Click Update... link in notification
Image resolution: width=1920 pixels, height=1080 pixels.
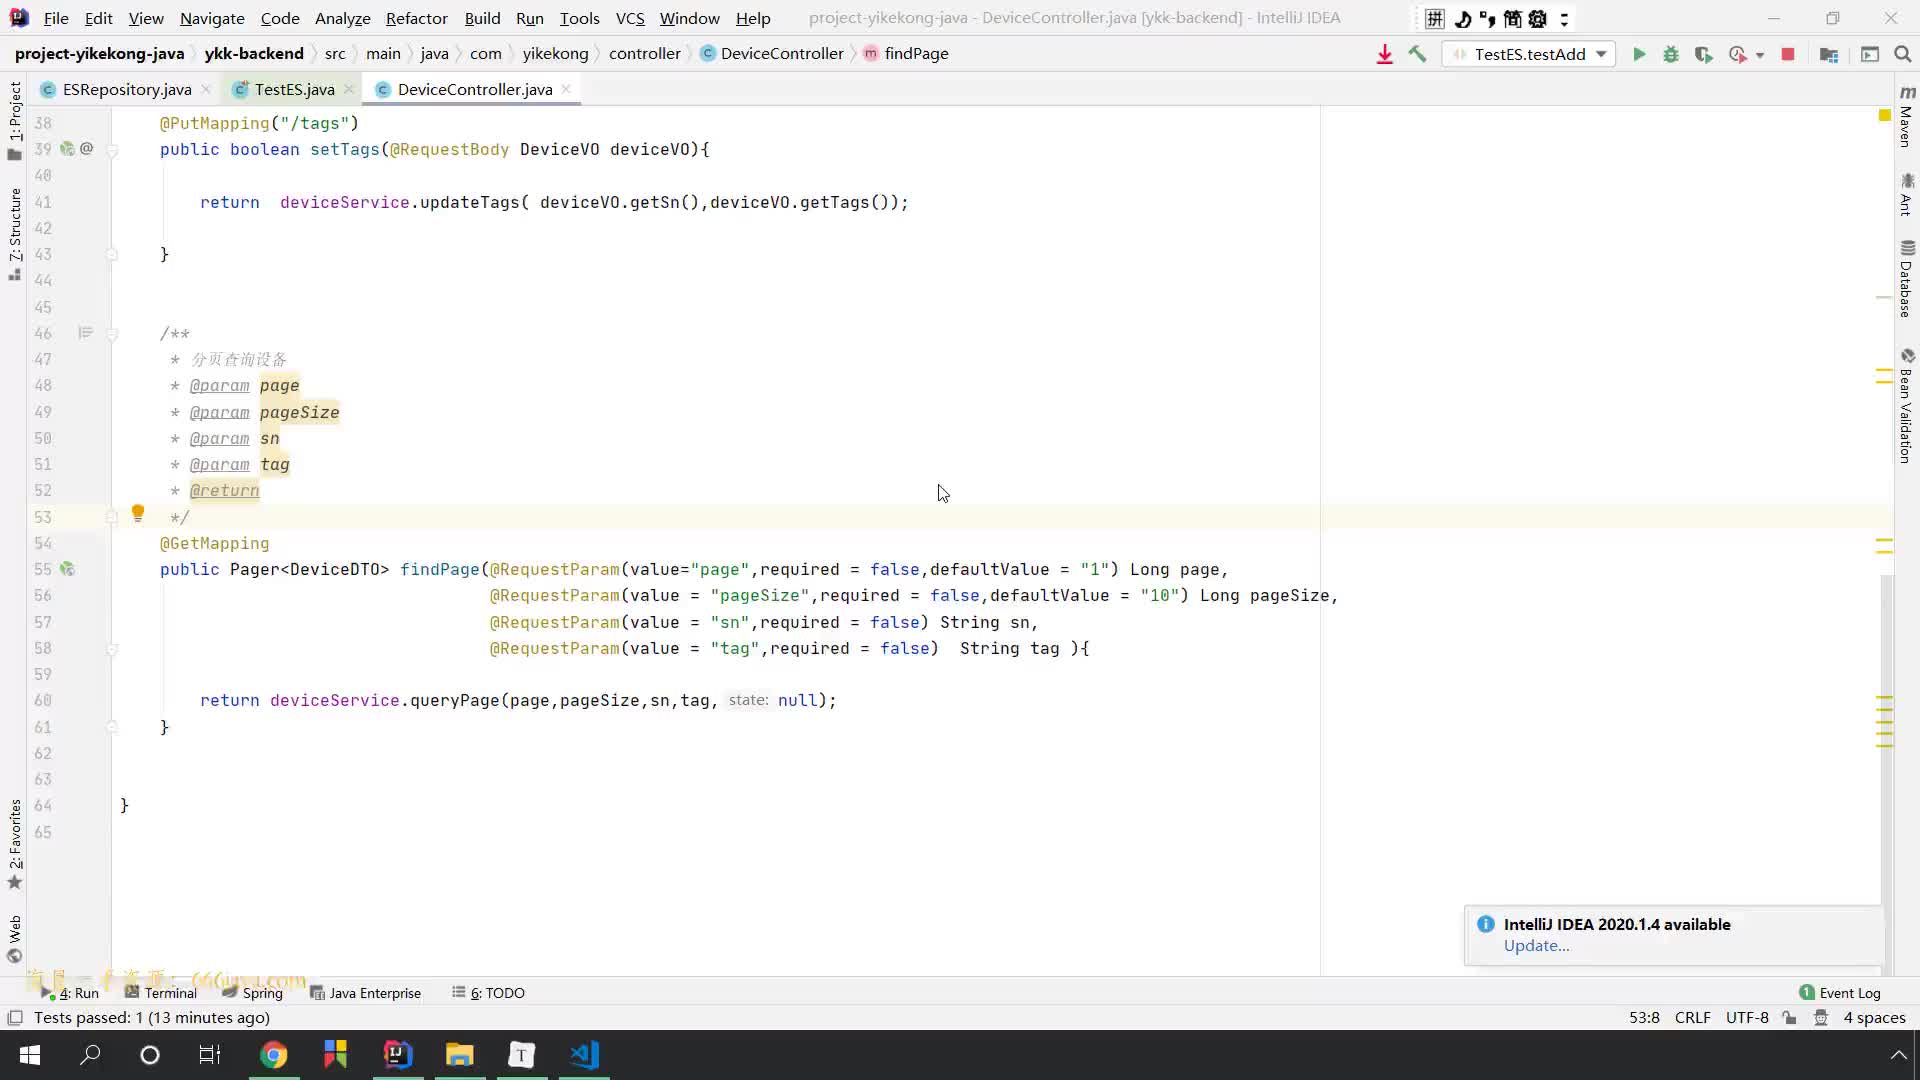pos(1536,946)
